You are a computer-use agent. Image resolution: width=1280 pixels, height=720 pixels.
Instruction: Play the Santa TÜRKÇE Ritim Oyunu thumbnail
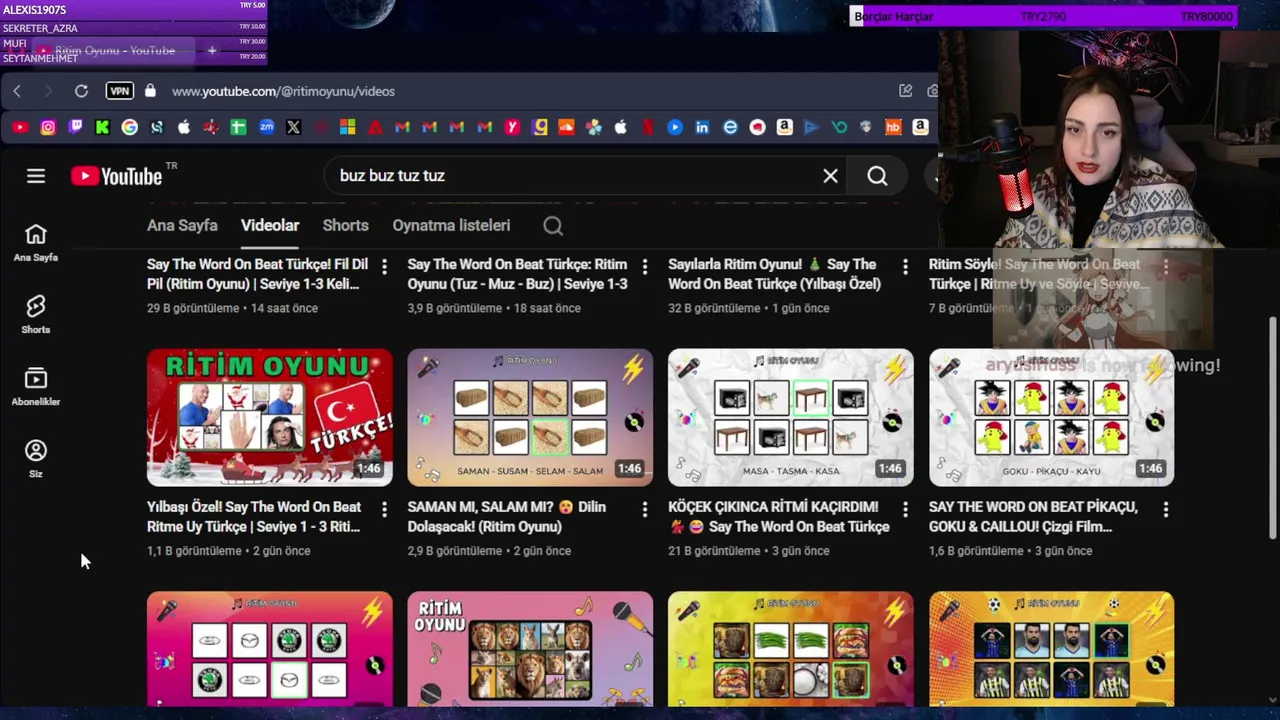click(x=270, y=417)
